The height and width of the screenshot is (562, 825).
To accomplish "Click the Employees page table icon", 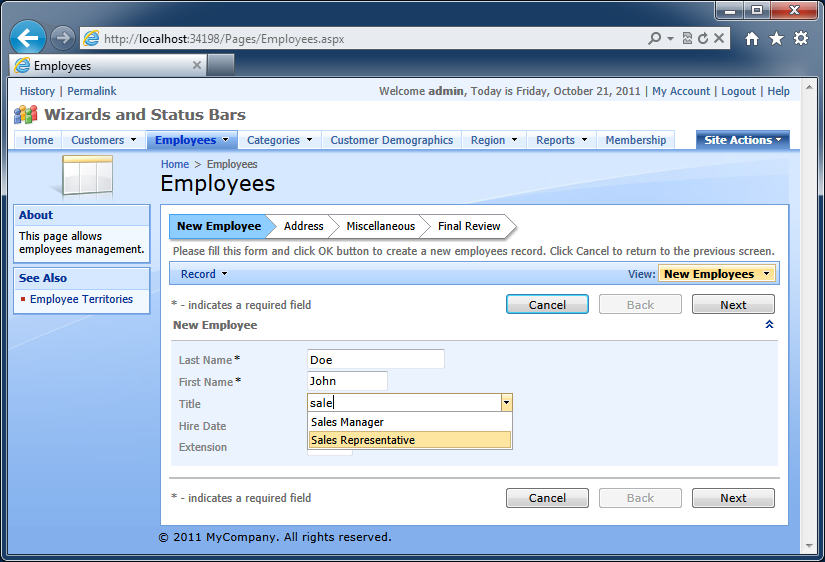I will [x=86, y=176].
